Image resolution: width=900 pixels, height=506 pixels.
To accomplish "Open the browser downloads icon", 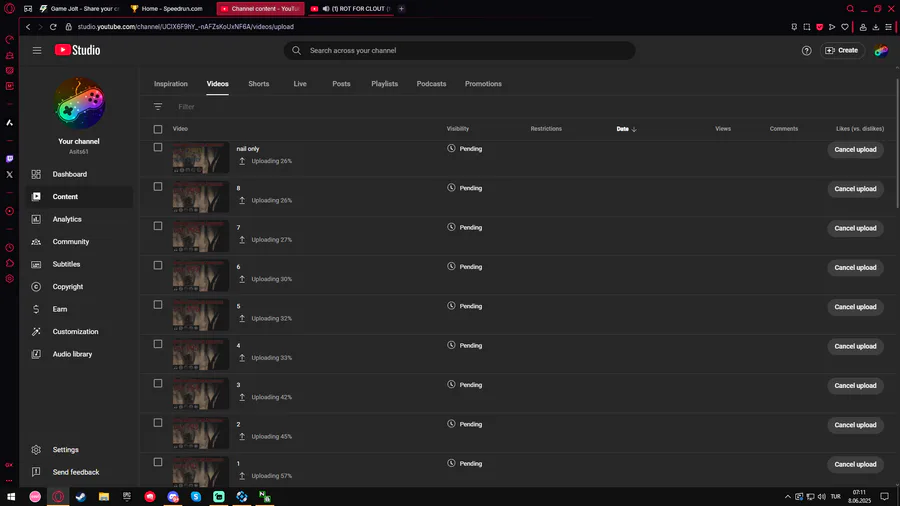I will tap(875, 27).
